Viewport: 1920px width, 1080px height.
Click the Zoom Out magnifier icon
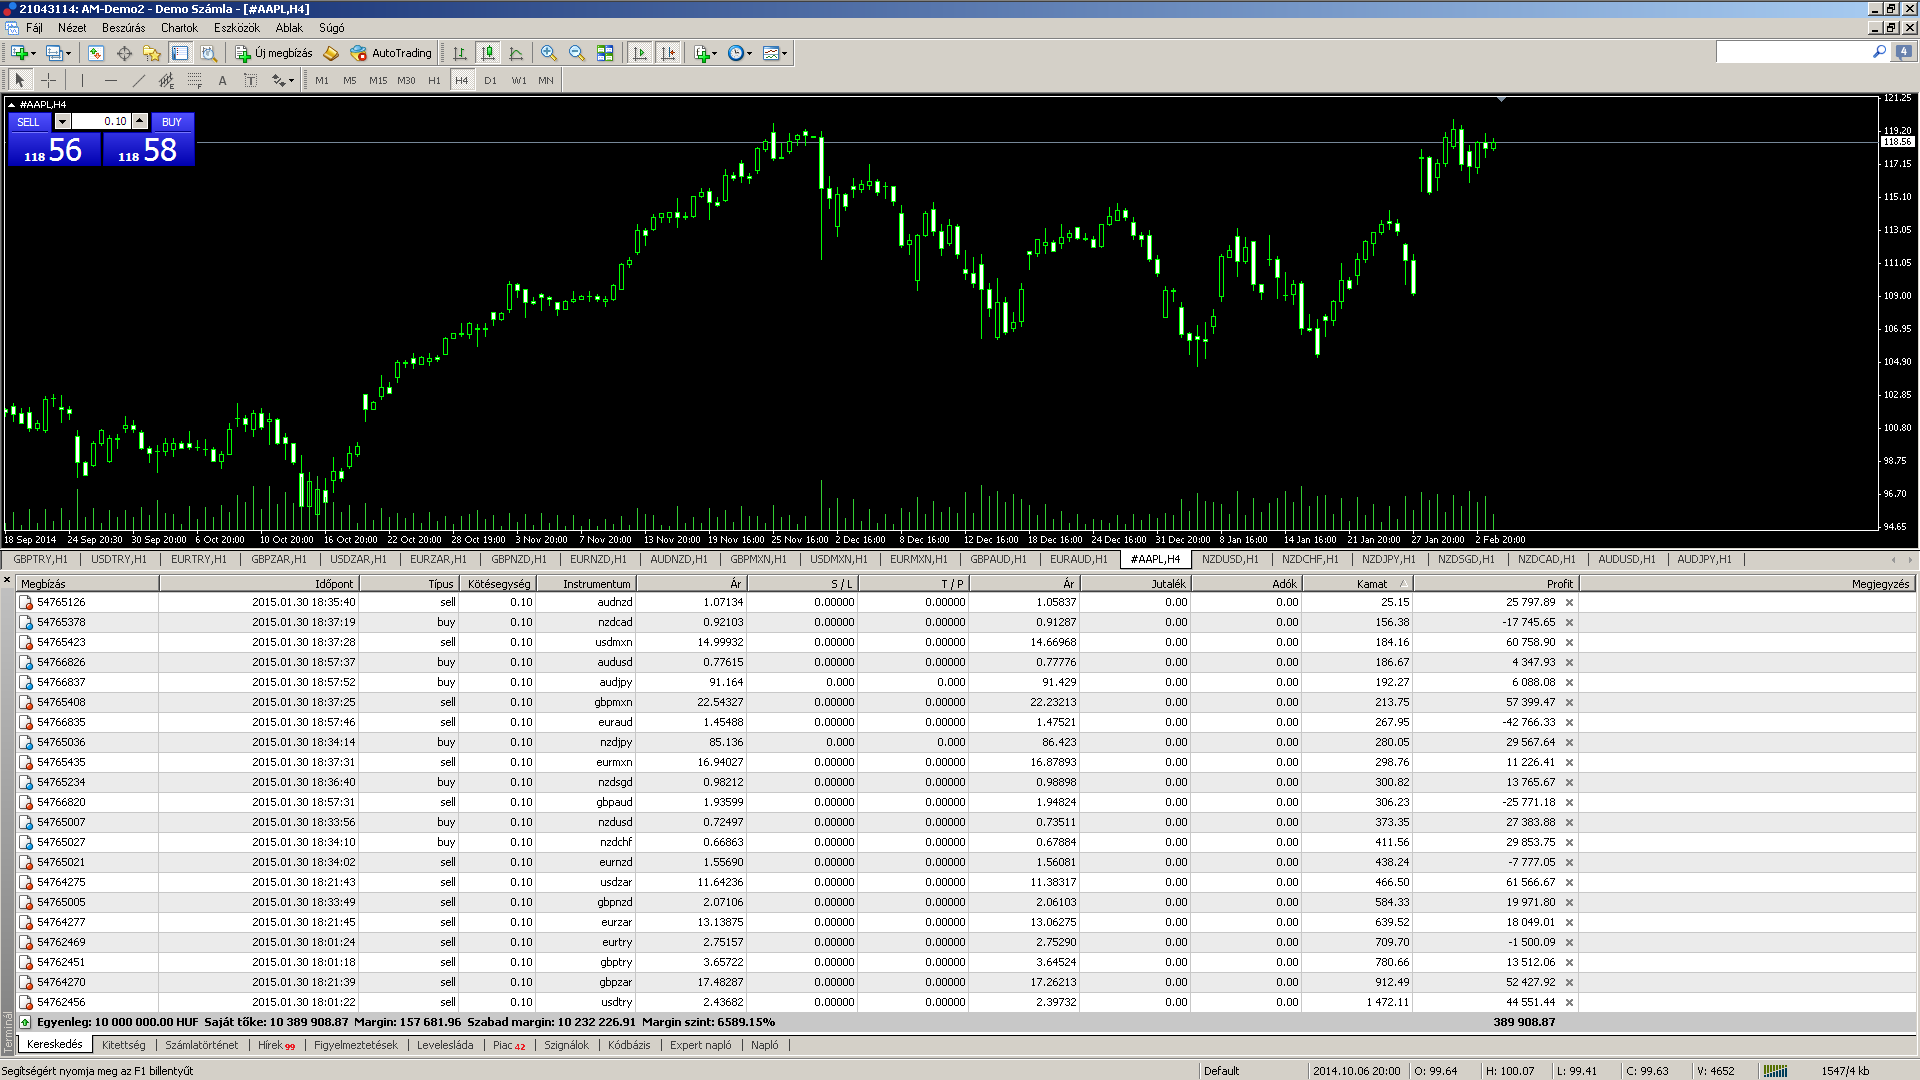(x=577, y=53)
